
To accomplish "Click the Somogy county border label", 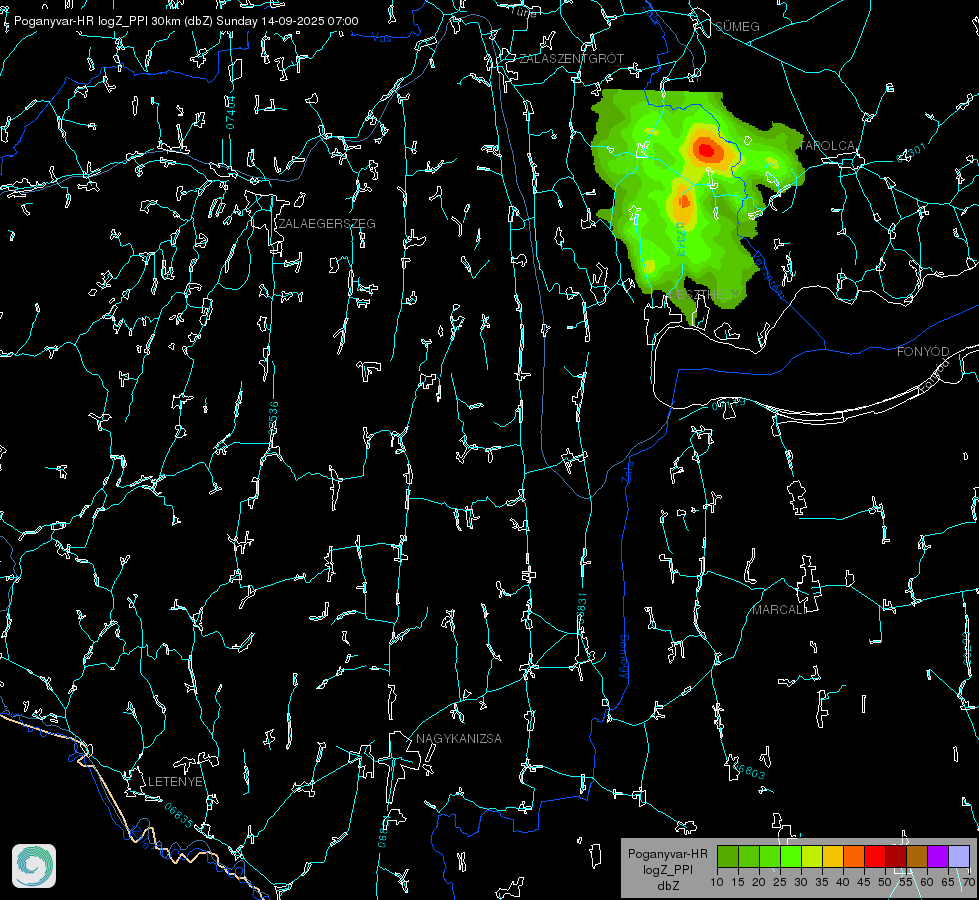I will [x=623, y=656].
